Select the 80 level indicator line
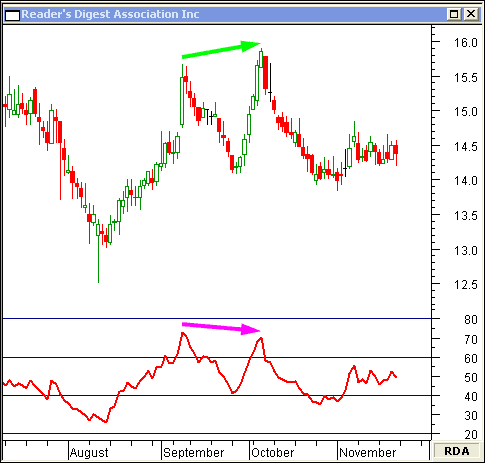The width and height of the screenshot is (485, 463). pyautogui.click(x=217, y=319)
